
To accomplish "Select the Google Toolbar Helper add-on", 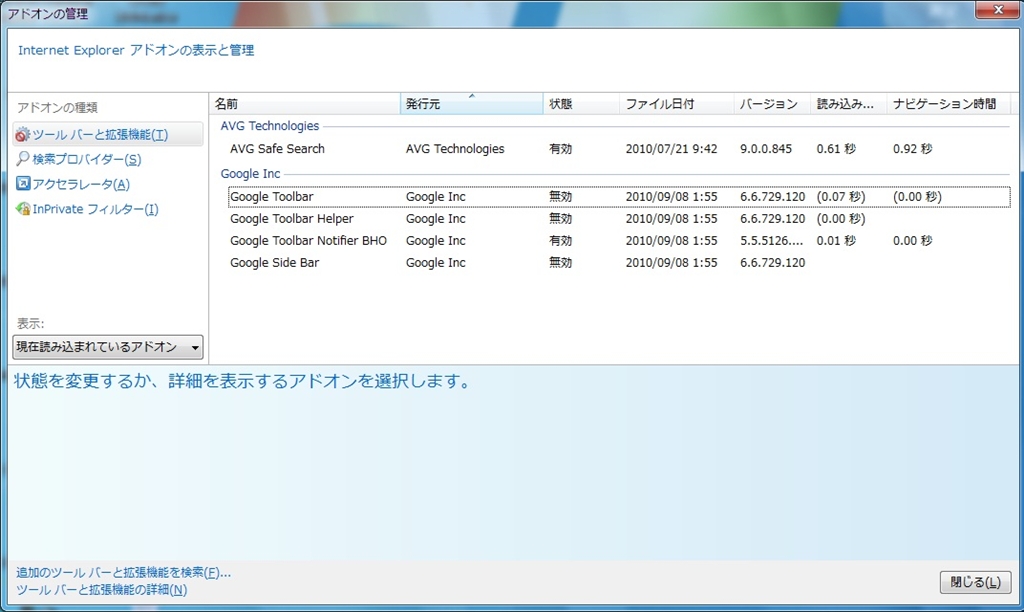I will (291, 219).
